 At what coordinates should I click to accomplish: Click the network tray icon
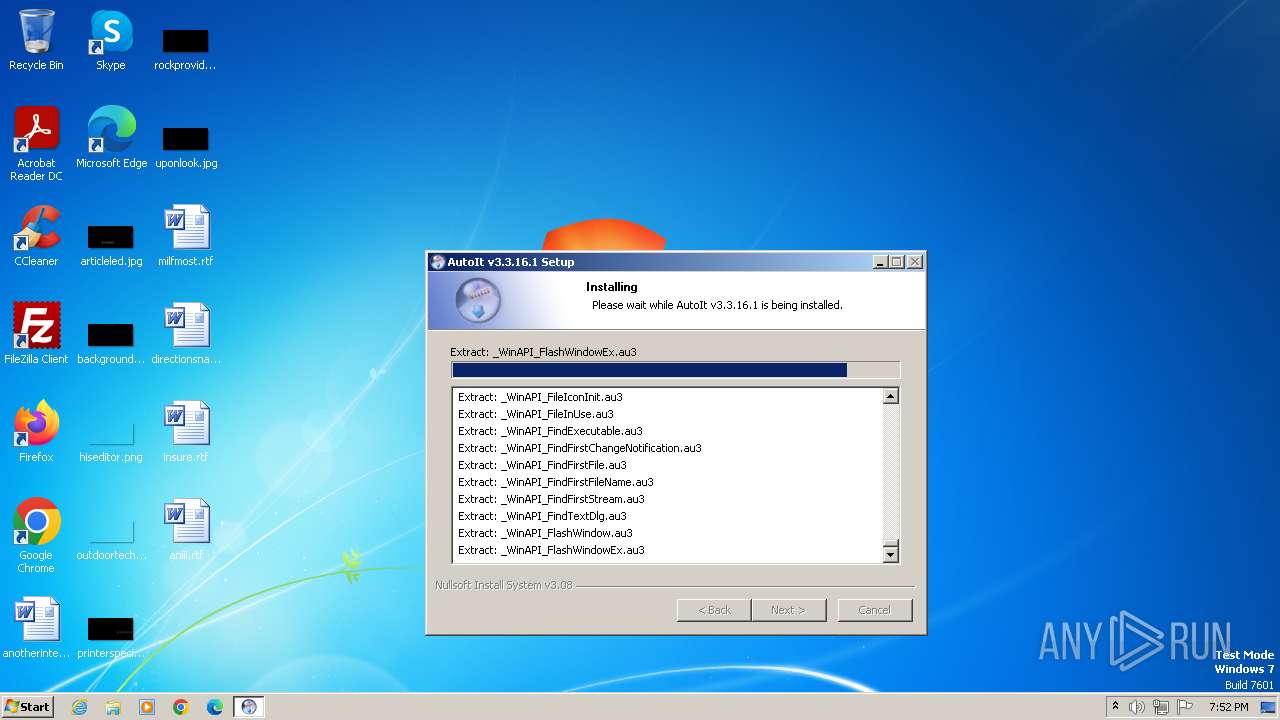tap(1161, 707)
